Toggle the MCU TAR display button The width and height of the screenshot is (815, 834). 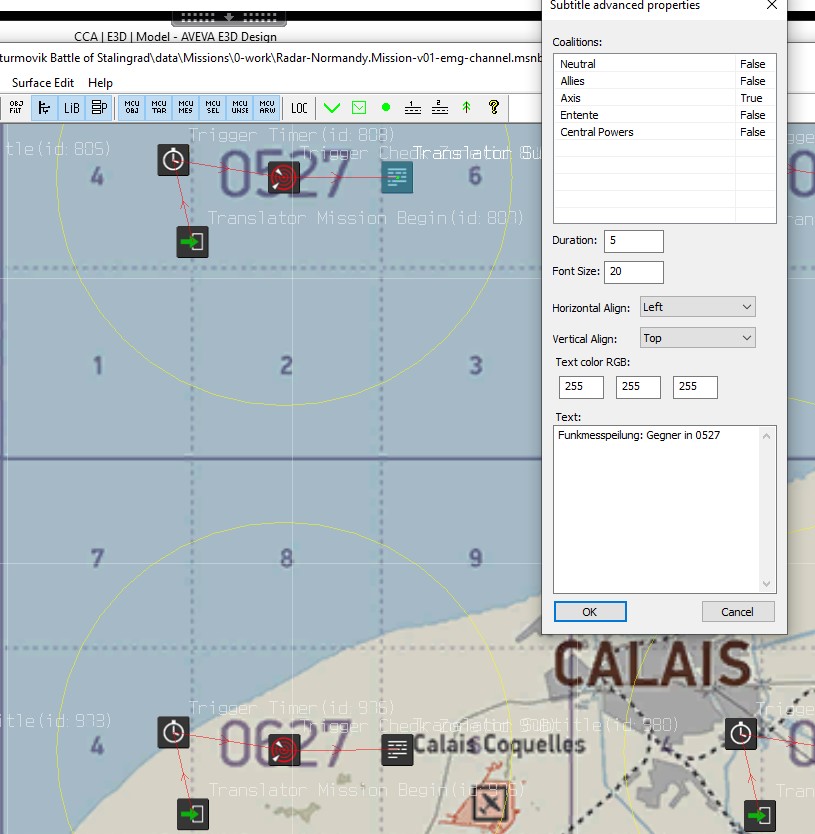click(x=159, y=108)
